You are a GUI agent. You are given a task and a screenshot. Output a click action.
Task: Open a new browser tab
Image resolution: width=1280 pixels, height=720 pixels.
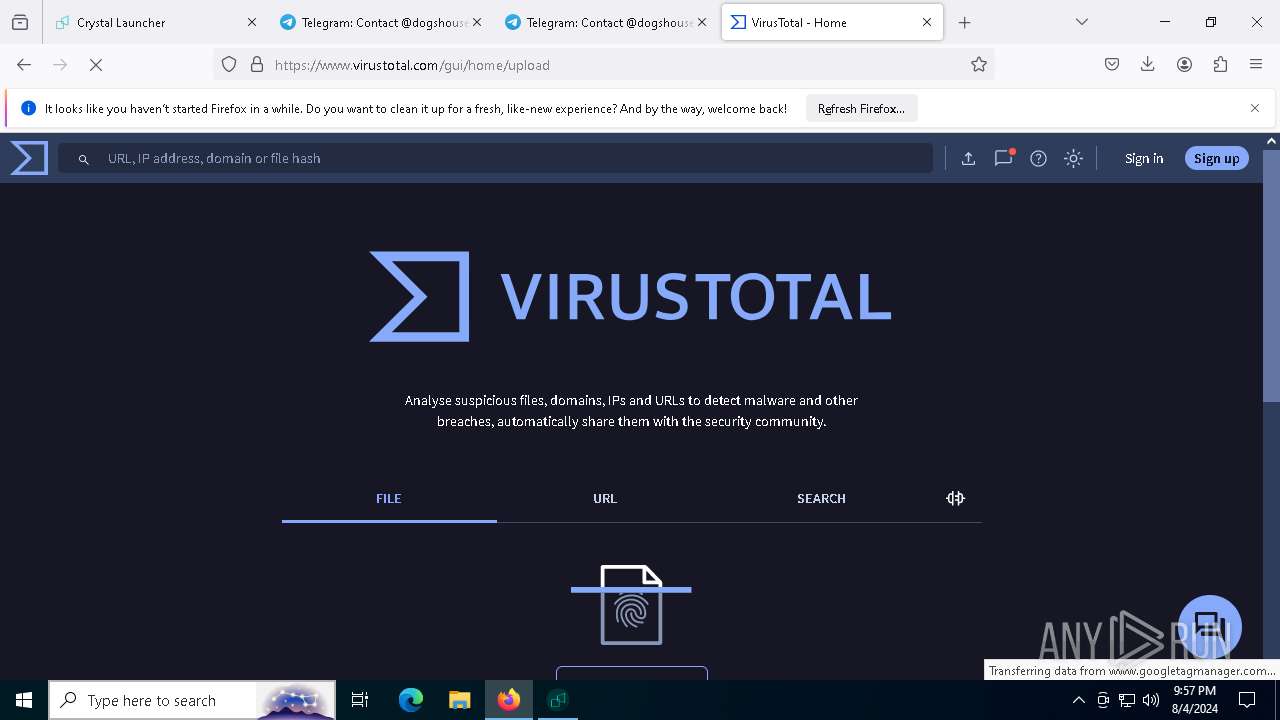pos(964,22)
